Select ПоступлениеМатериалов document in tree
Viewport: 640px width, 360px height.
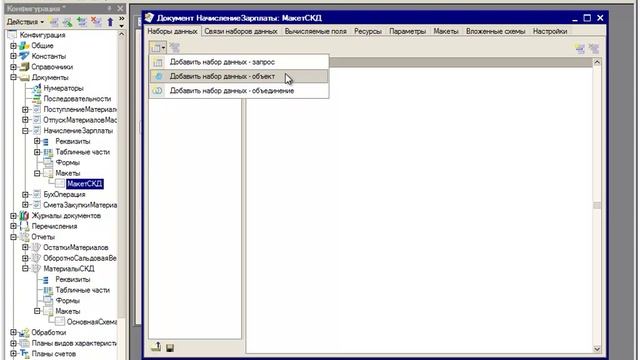pyautogui.click(x=80, y=109)
